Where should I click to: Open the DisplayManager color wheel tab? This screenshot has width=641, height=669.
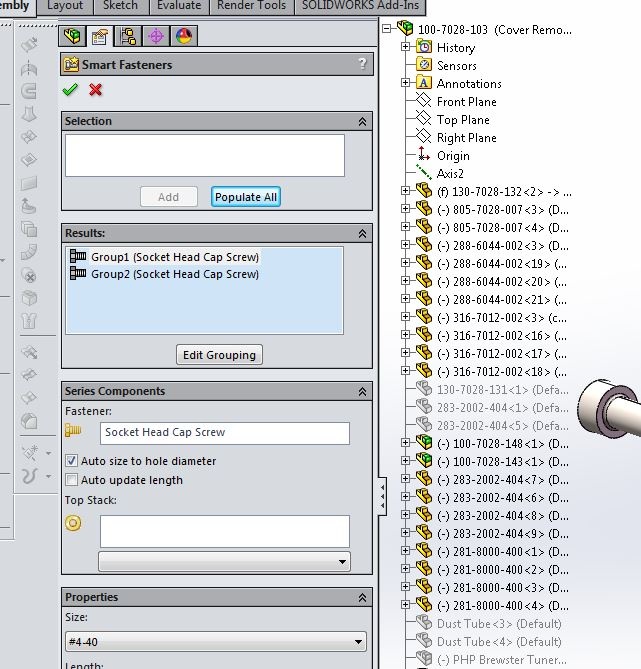[x=184, y=36]
